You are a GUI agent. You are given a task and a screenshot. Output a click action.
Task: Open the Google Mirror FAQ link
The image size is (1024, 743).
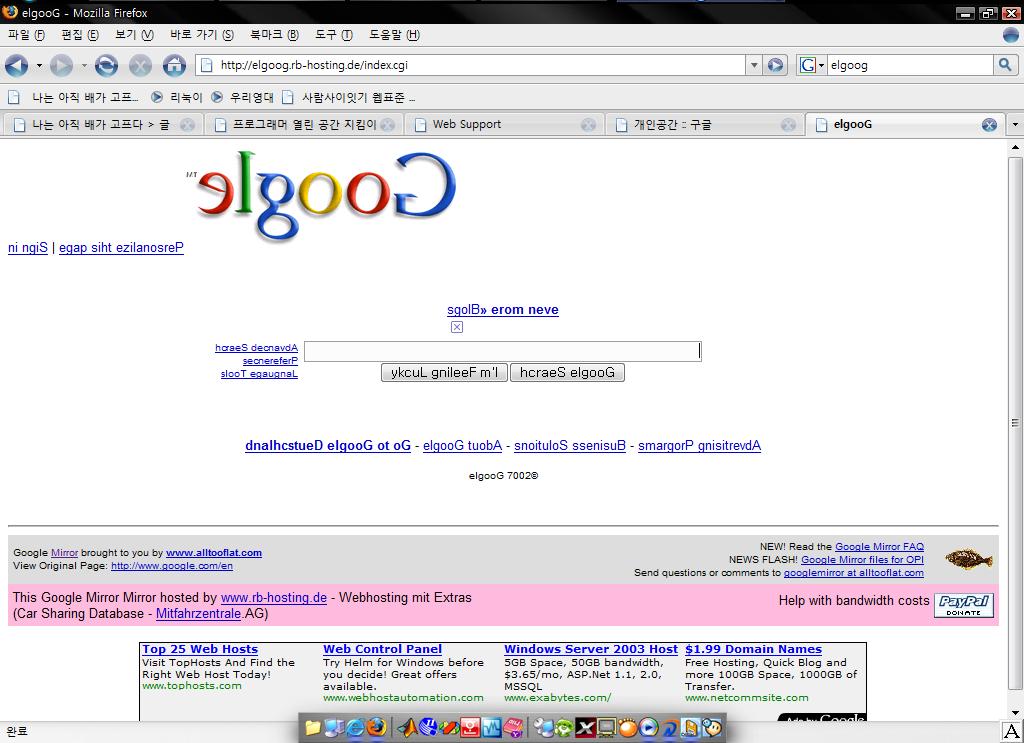coord(879,546)
